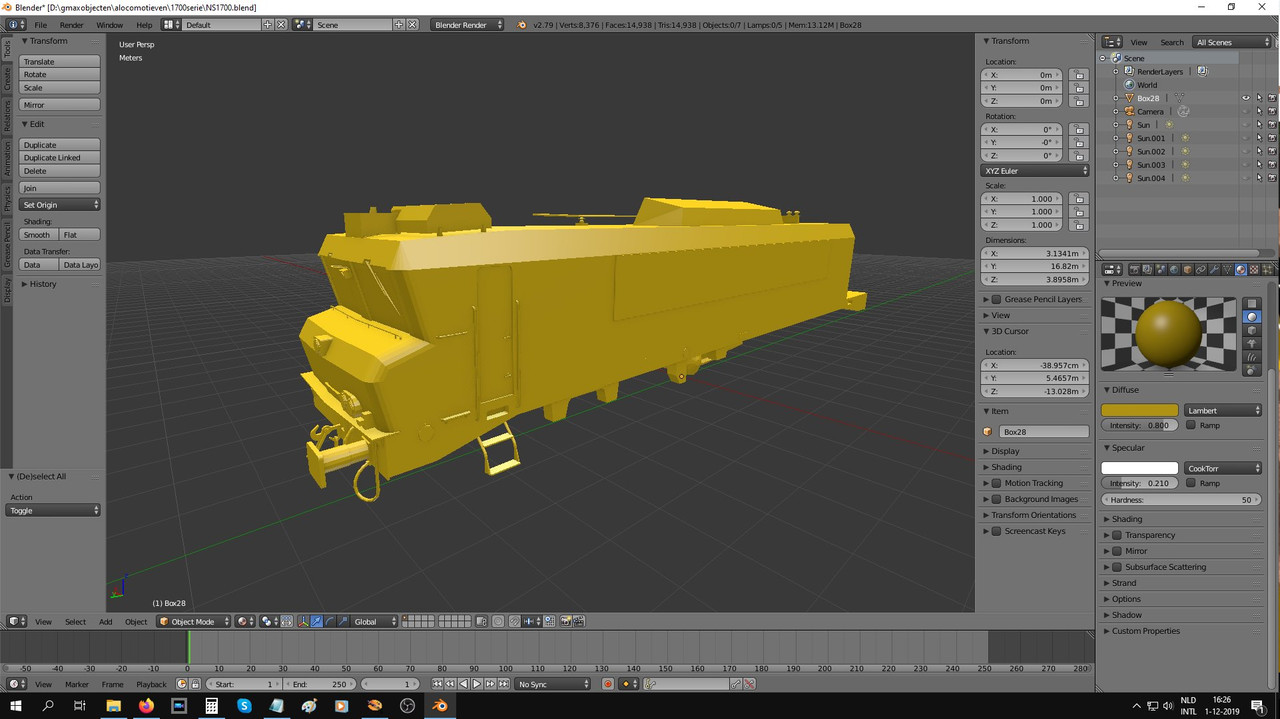Click the translate manipulator arrow icon
Viewport: 1280px width, 719px height.
tap(316, 621)
